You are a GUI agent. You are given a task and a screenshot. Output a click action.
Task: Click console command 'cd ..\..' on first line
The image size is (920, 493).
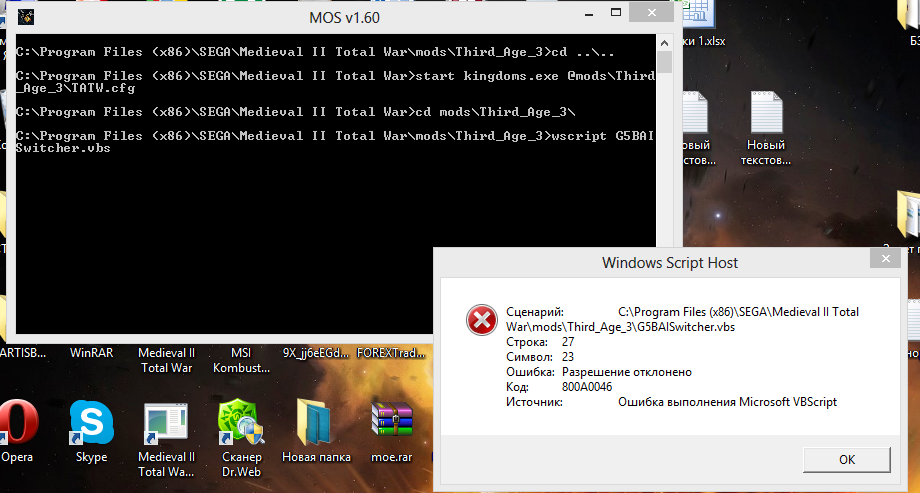(x=583, y=52)
